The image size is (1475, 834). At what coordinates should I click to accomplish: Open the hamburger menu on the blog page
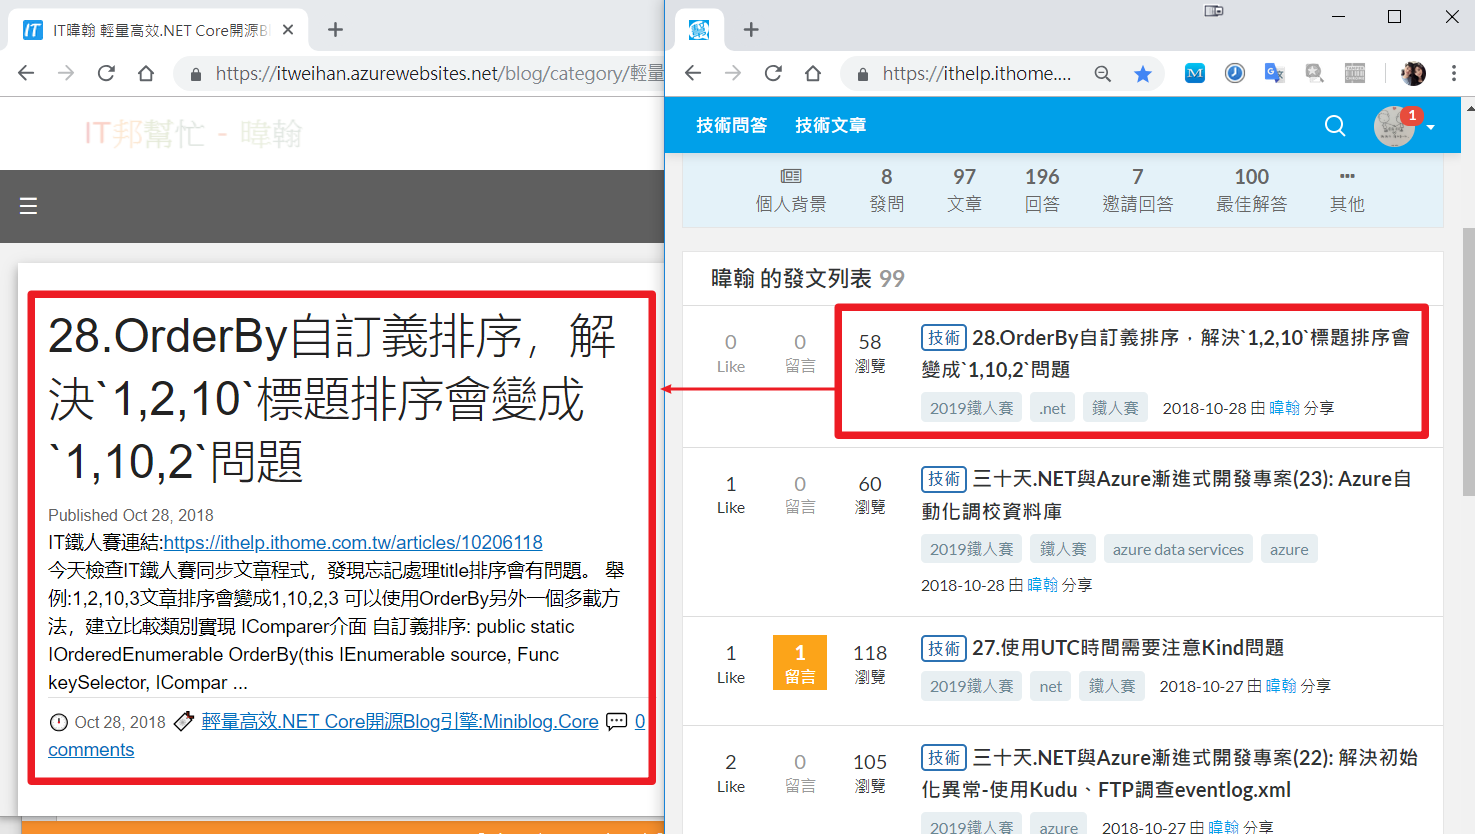[x=28, y=206]
